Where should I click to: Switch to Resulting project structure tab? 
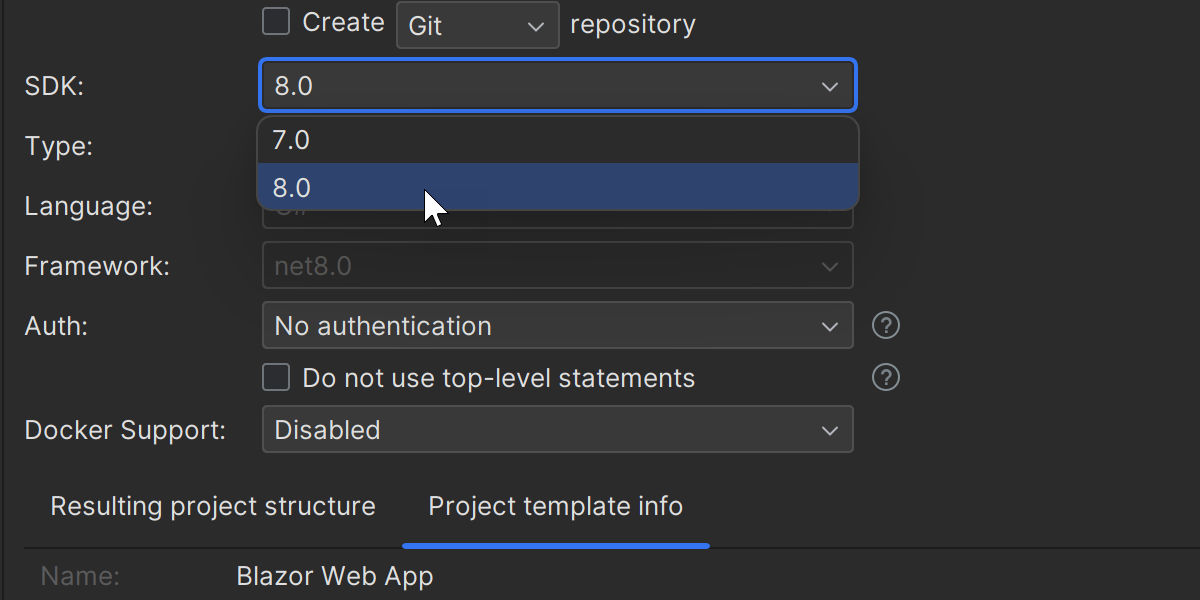point(213,507)
